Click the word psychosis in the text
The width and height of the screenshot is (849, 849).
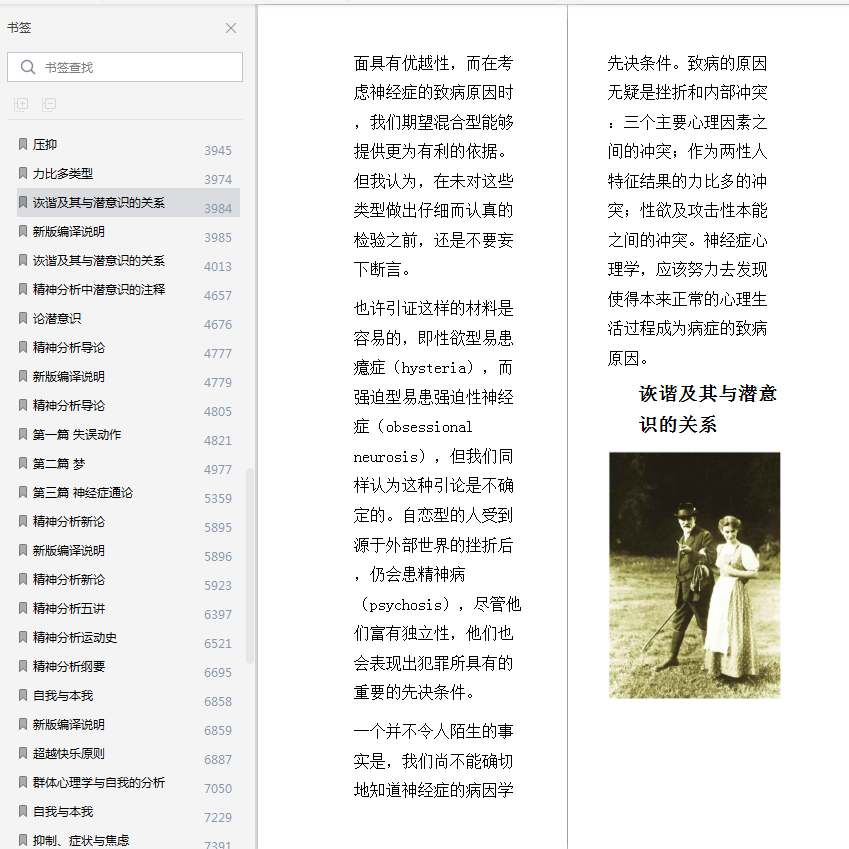point(409,605)
